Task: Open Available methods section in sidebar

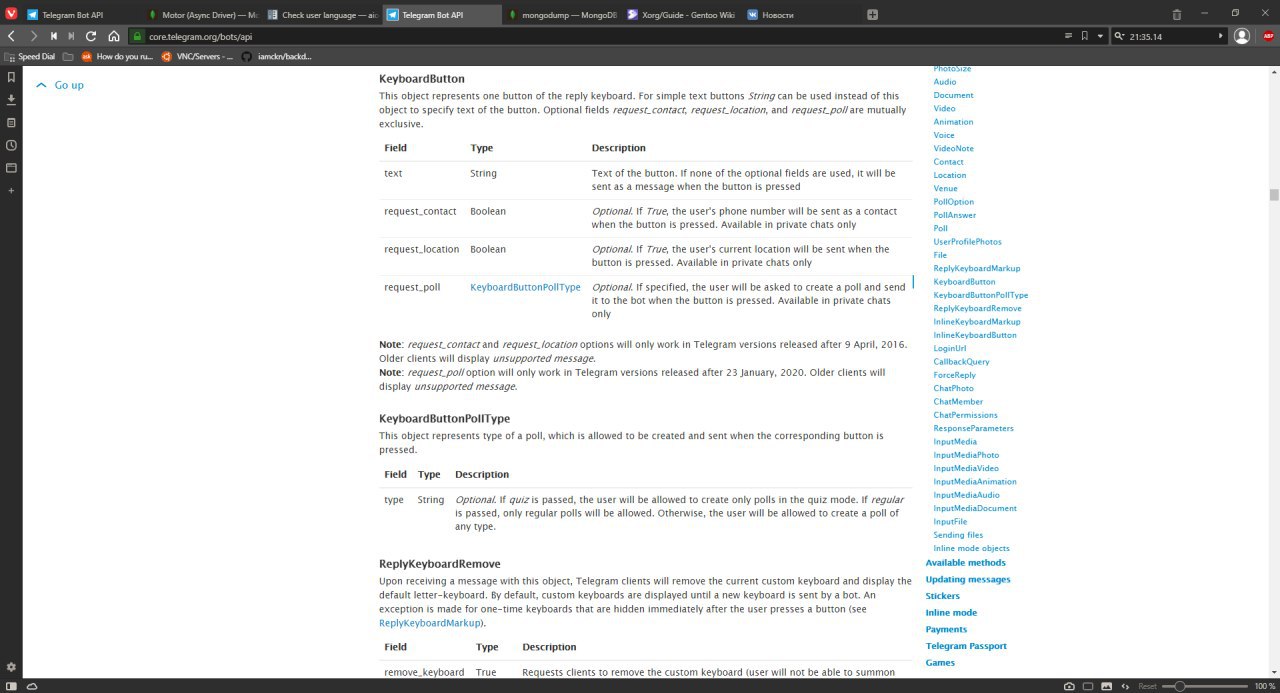Action: [x=966, y=563]
